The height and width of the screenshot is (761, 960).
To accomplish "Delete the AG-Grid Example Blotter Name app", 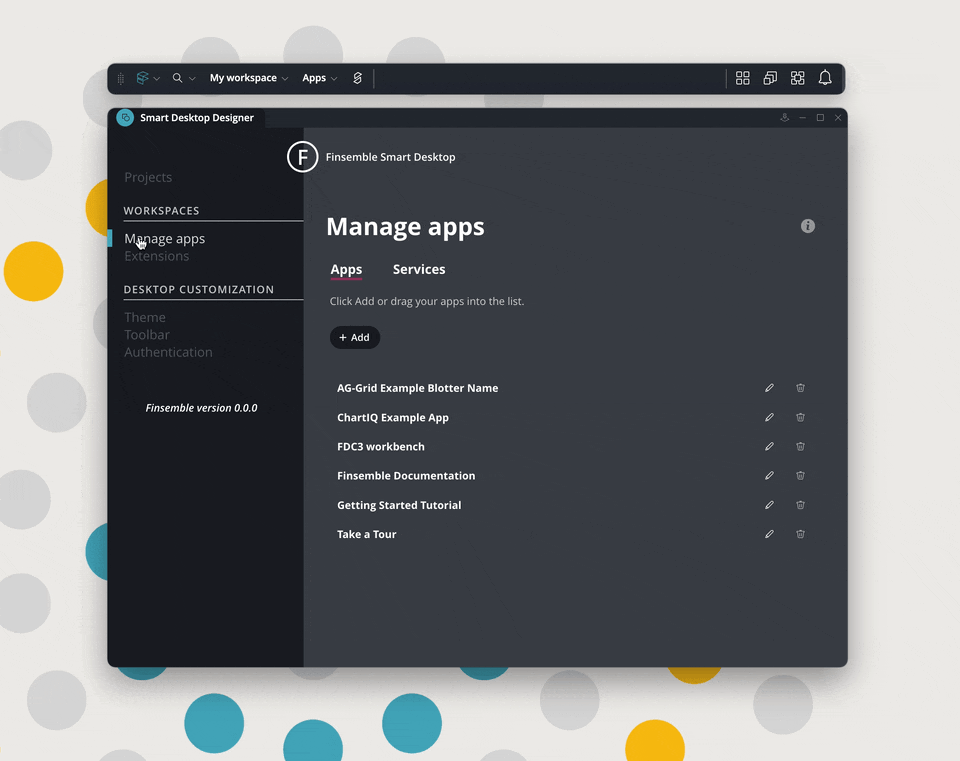I will pos(800,388).
